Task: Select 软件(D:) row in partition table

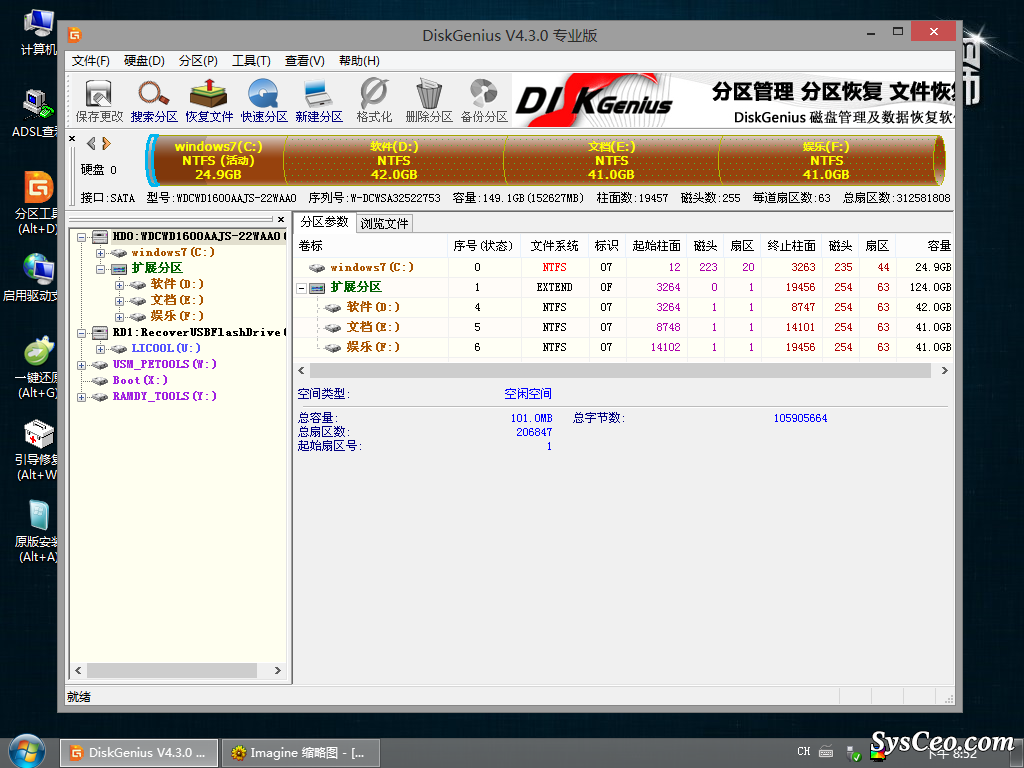Action: 622,307
